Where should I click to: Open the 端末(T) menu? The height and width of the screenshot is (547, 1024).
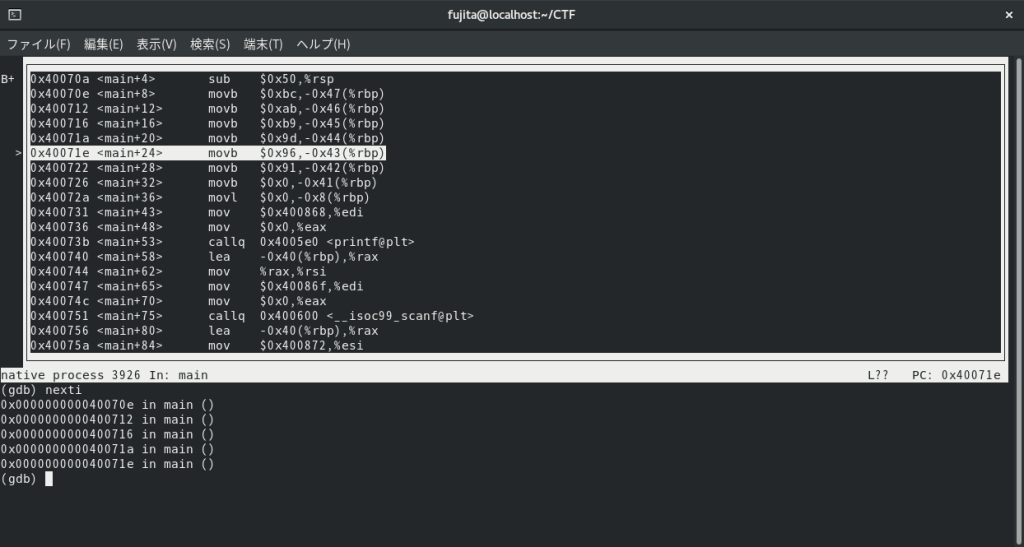tap(263, 44)
